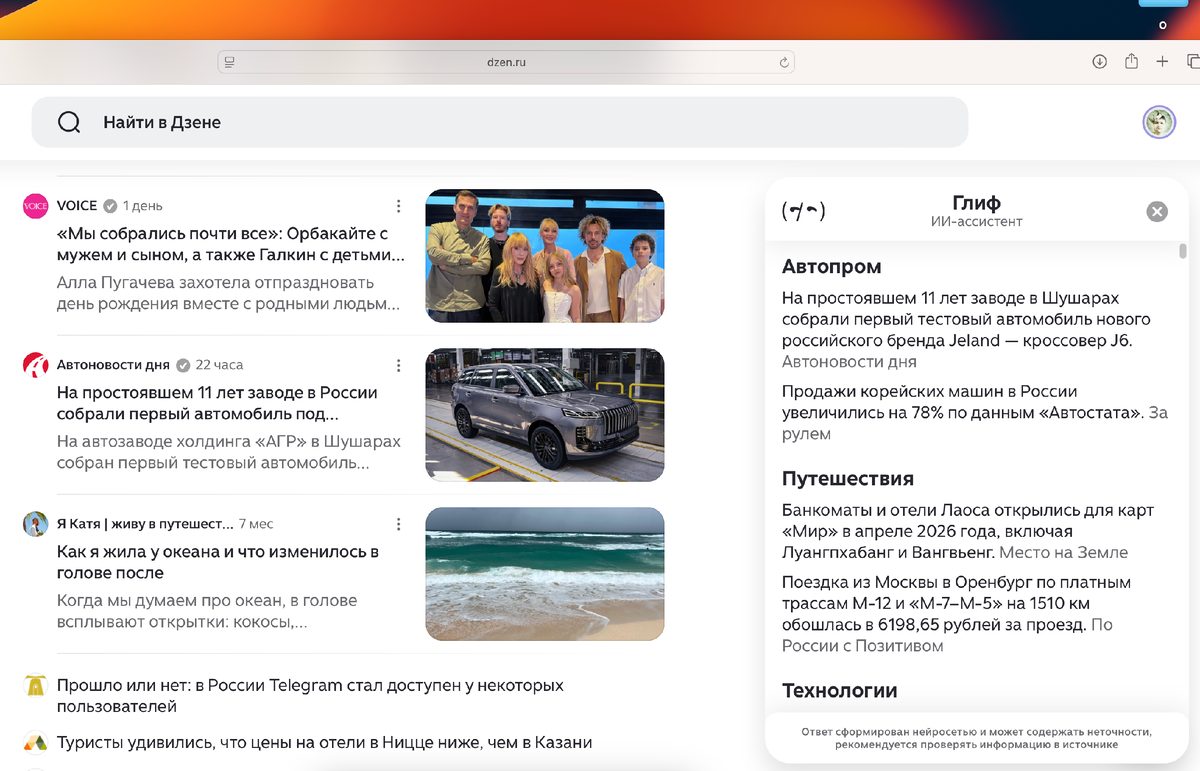Image resolution: width=1200 pixels, height=771 pixels.
Task: Open 'Автоновости дня' source in Глиф panel
Action: click(x=849, y=362)
